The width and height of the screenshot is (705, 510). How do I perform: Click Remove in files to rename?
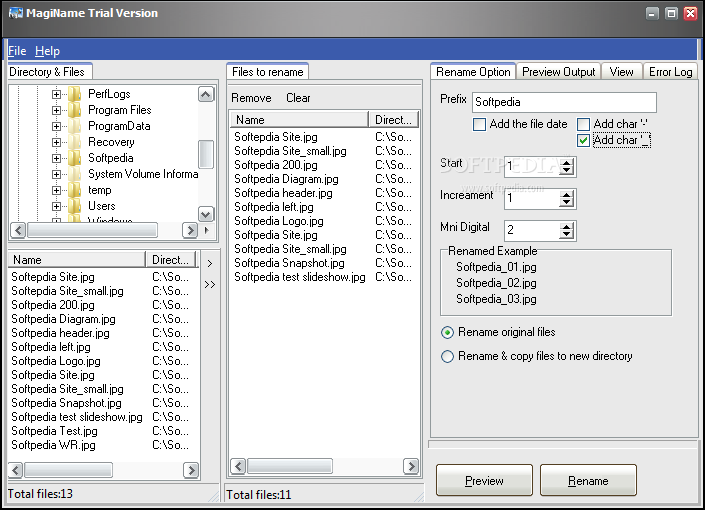251,98
